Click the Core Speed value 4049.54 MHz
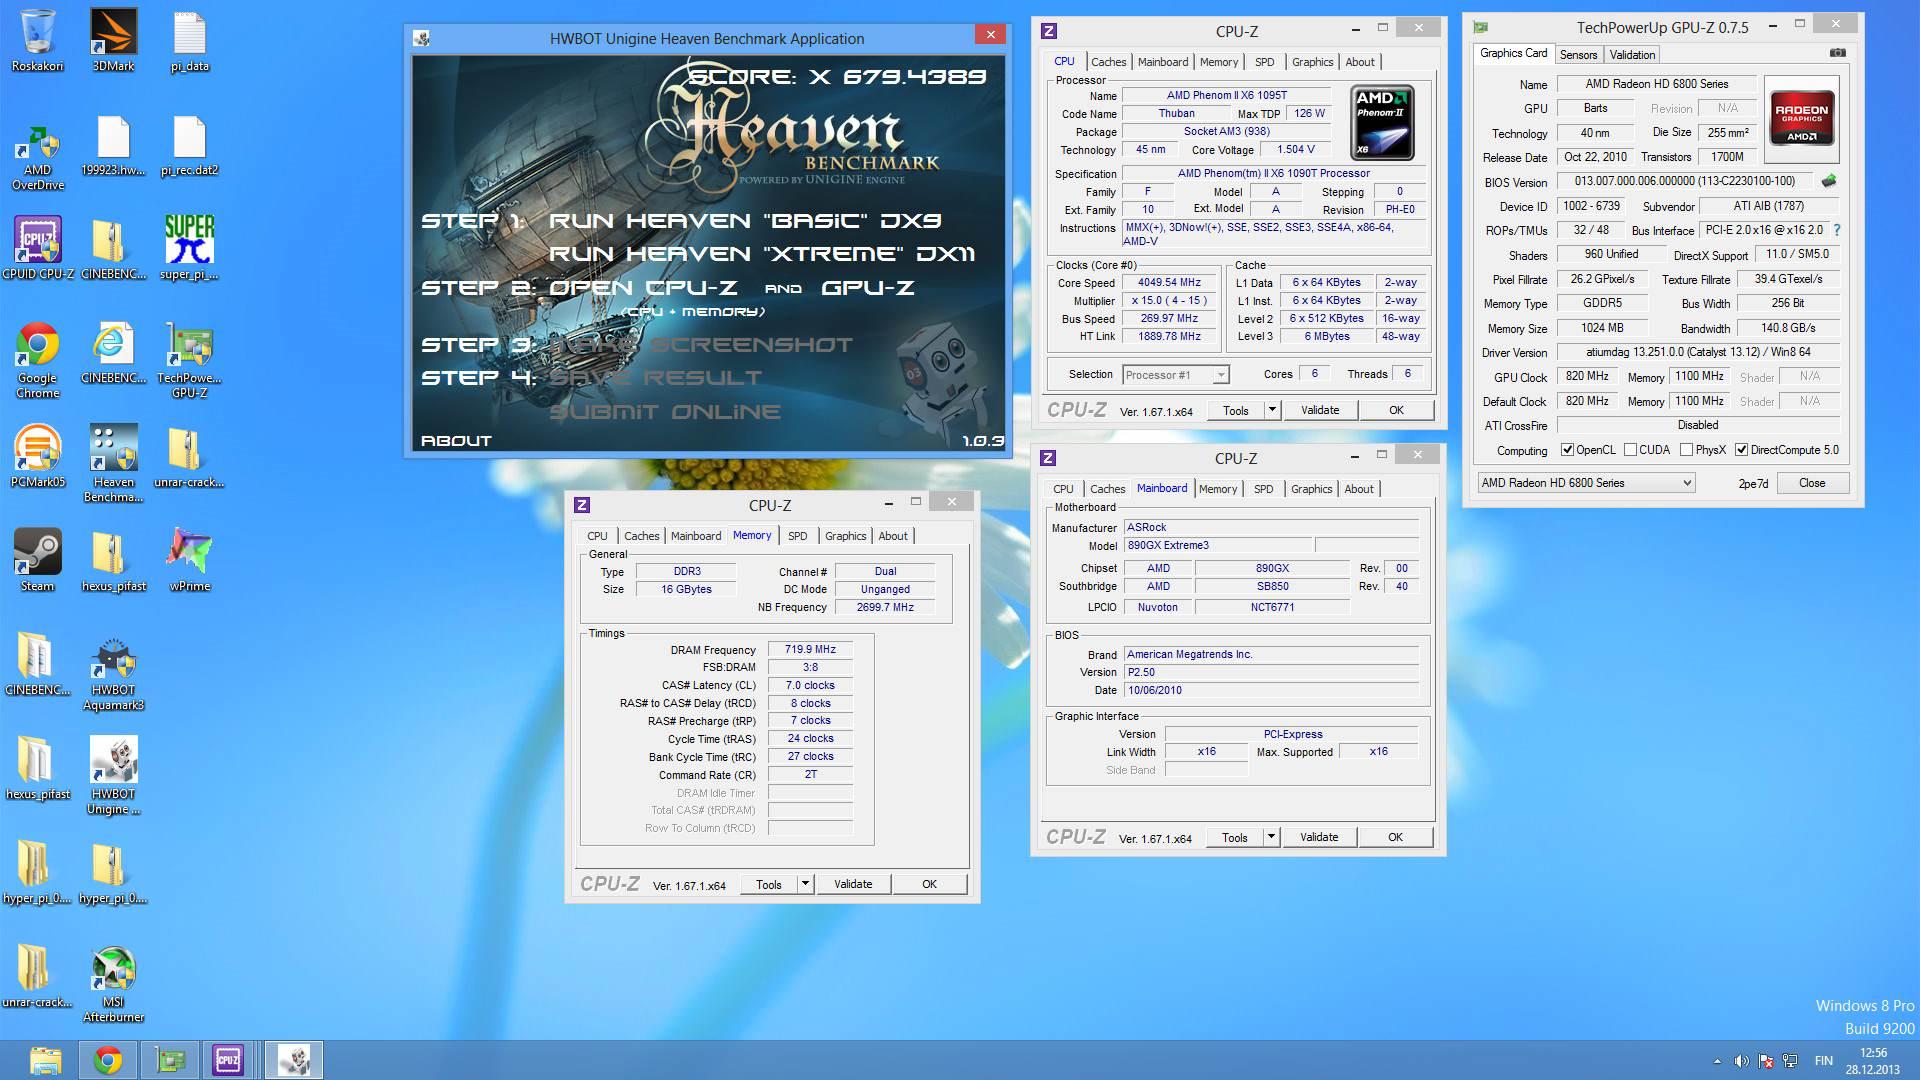 (1169, 282)
